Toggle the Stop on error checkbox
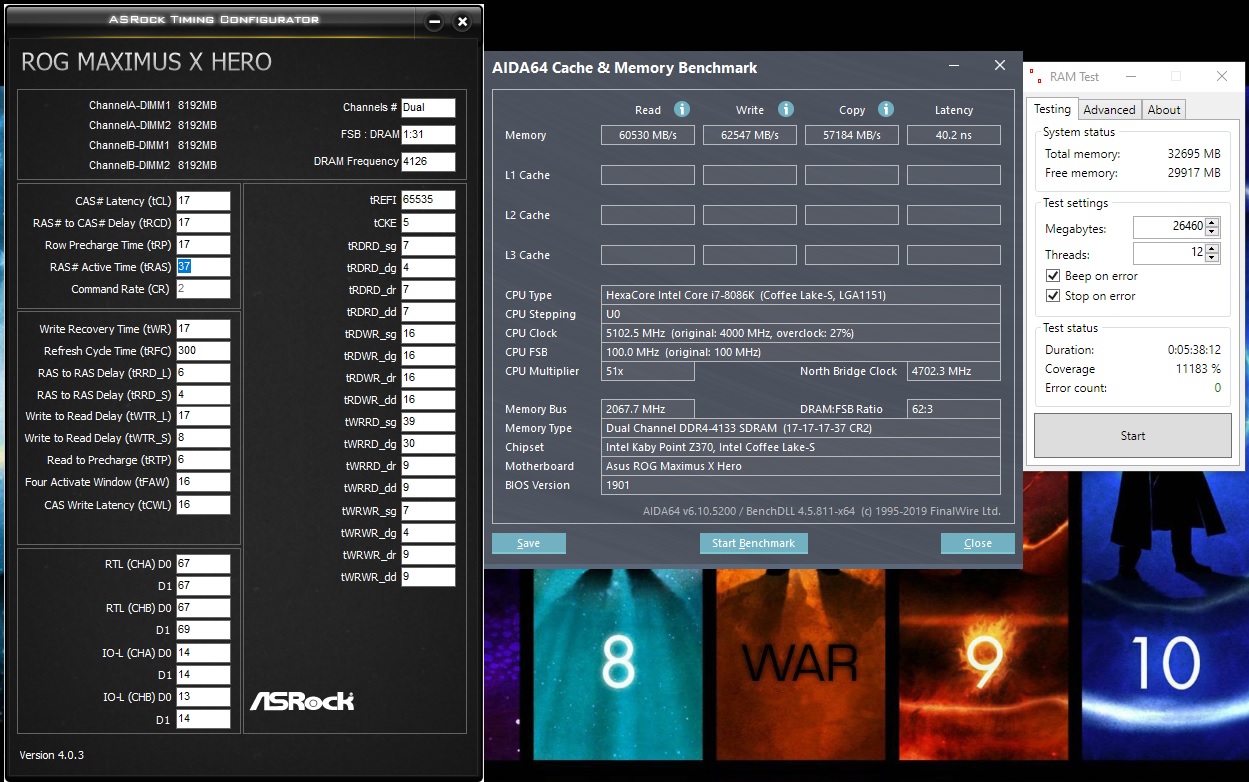 pos(1052,296)
